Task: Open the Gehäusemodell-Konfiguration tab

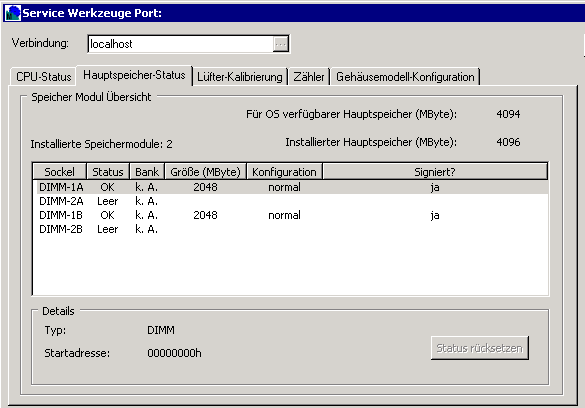Action: coord(405,77)
